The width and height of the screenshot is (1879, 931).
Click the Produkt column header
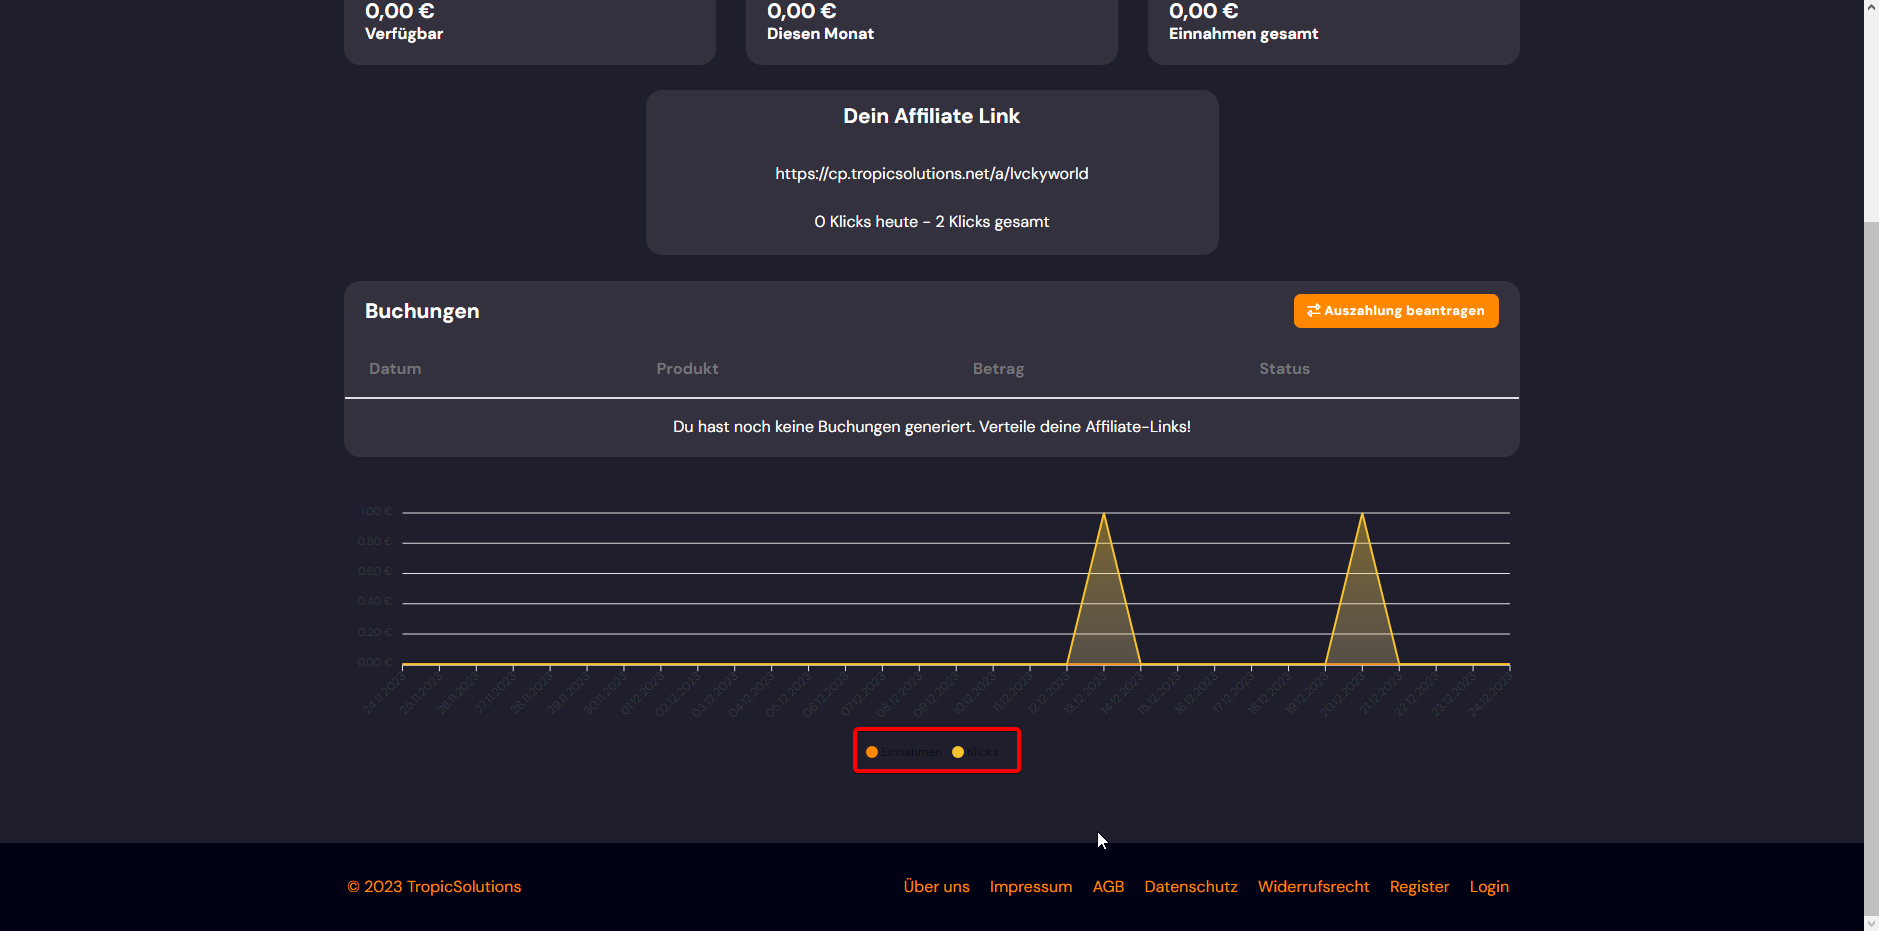point(687,369)
